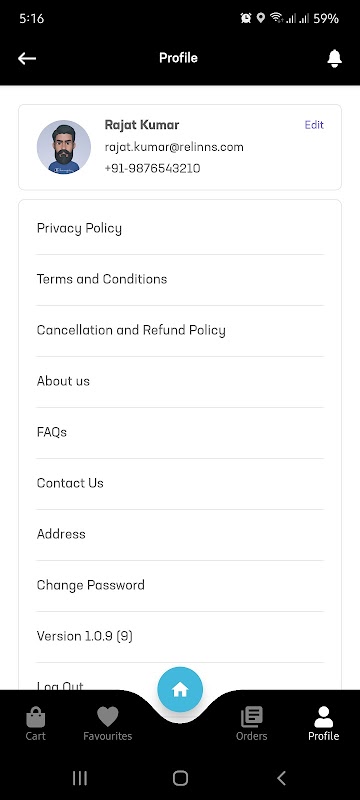Tap the Log Out option
The image size is (360, 800).
pos(60,685)
